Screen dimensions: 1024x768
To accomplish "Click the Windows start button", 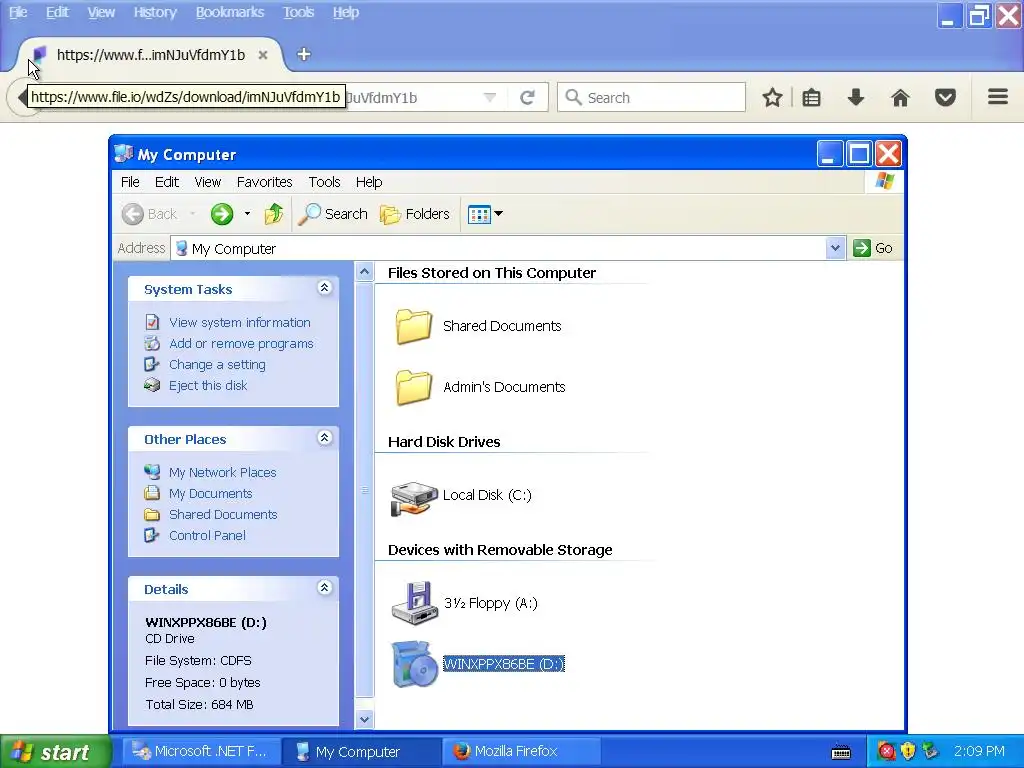I will coord(55,752).
